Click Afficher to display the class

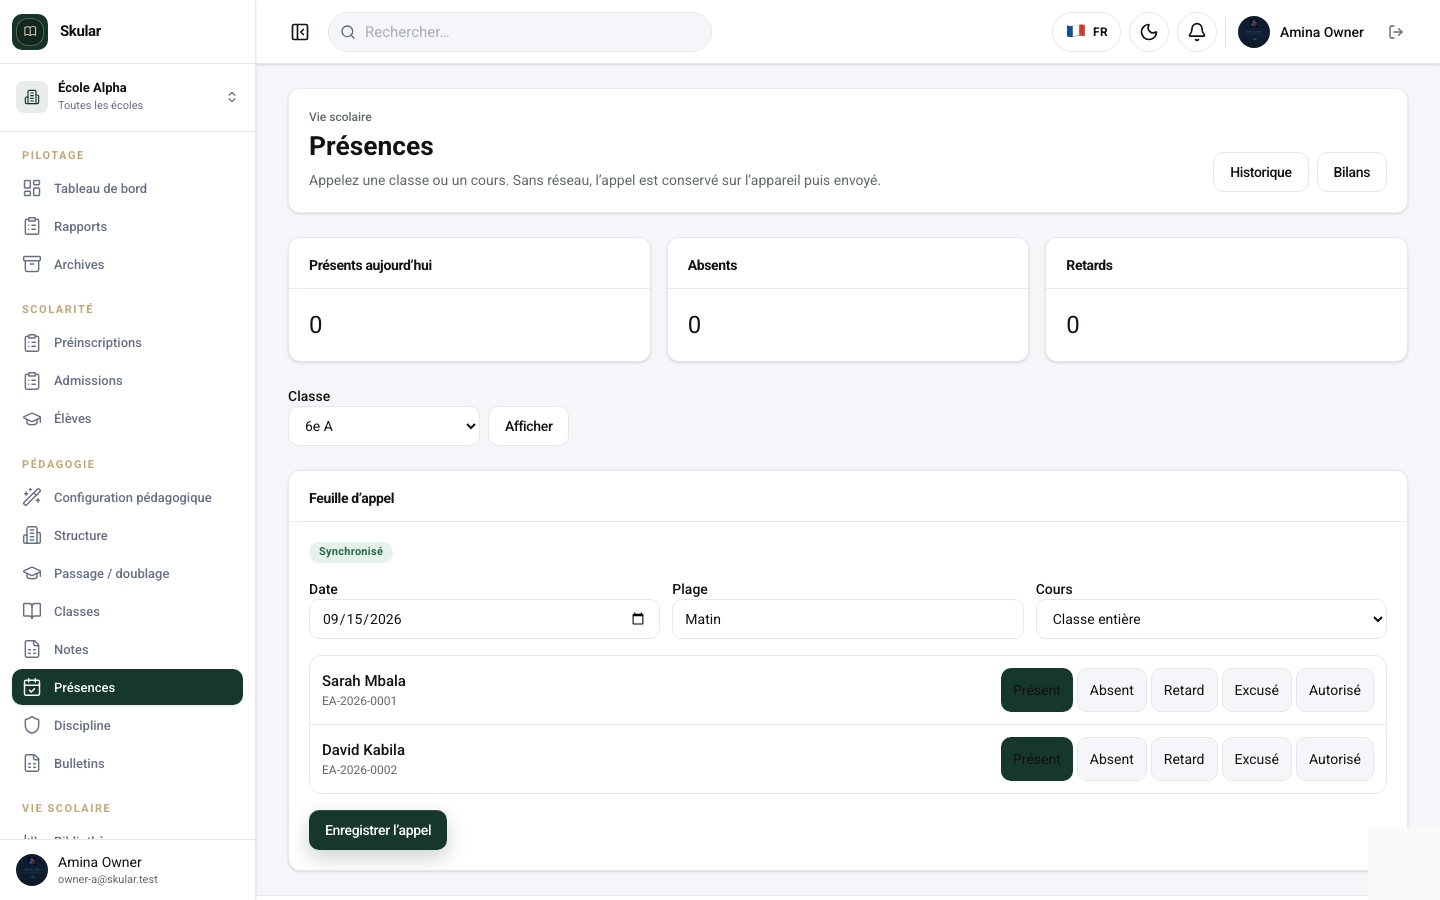point(528,426)
